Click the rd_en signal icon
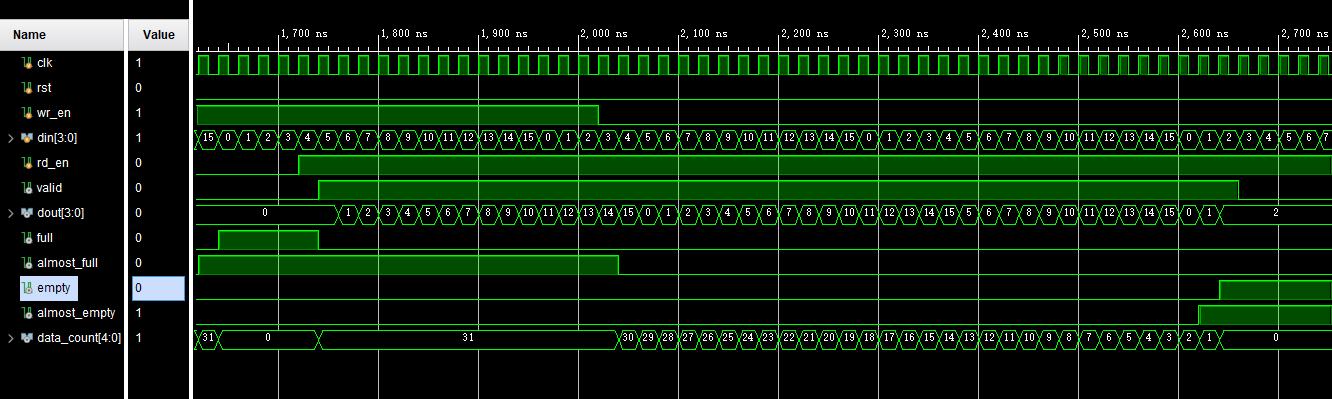1332x399 pixels. click(x=27, y=163)
